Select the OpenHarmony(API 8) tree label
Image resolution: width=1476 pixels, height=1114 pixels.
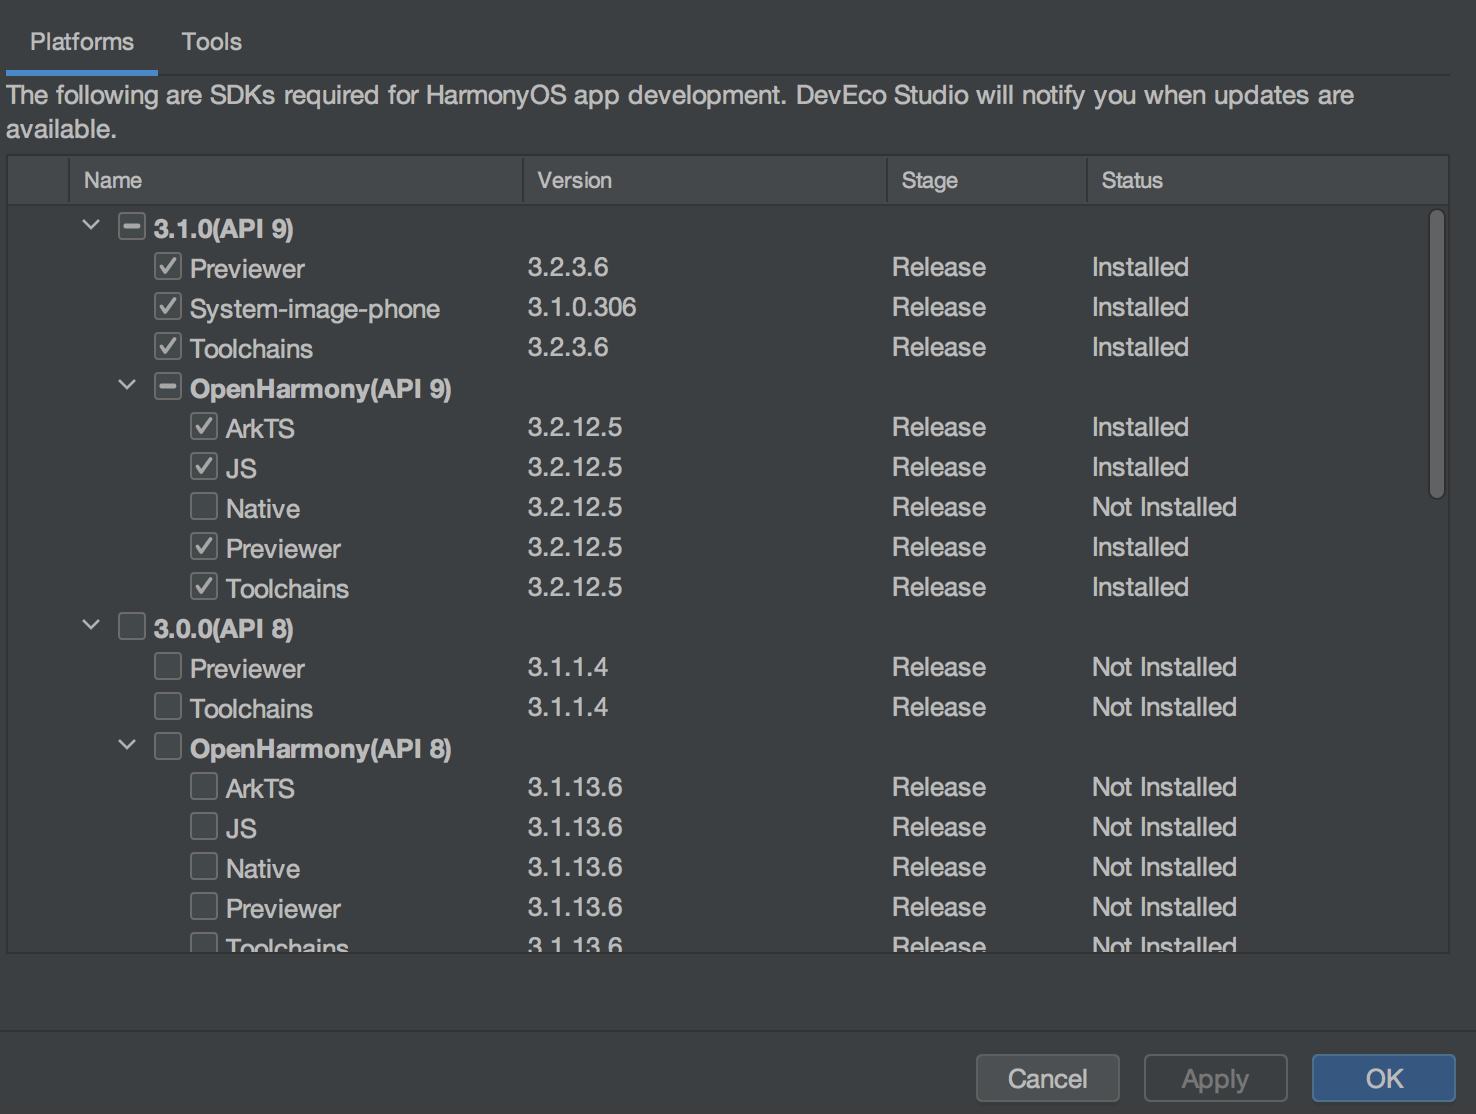coord(320,748)
